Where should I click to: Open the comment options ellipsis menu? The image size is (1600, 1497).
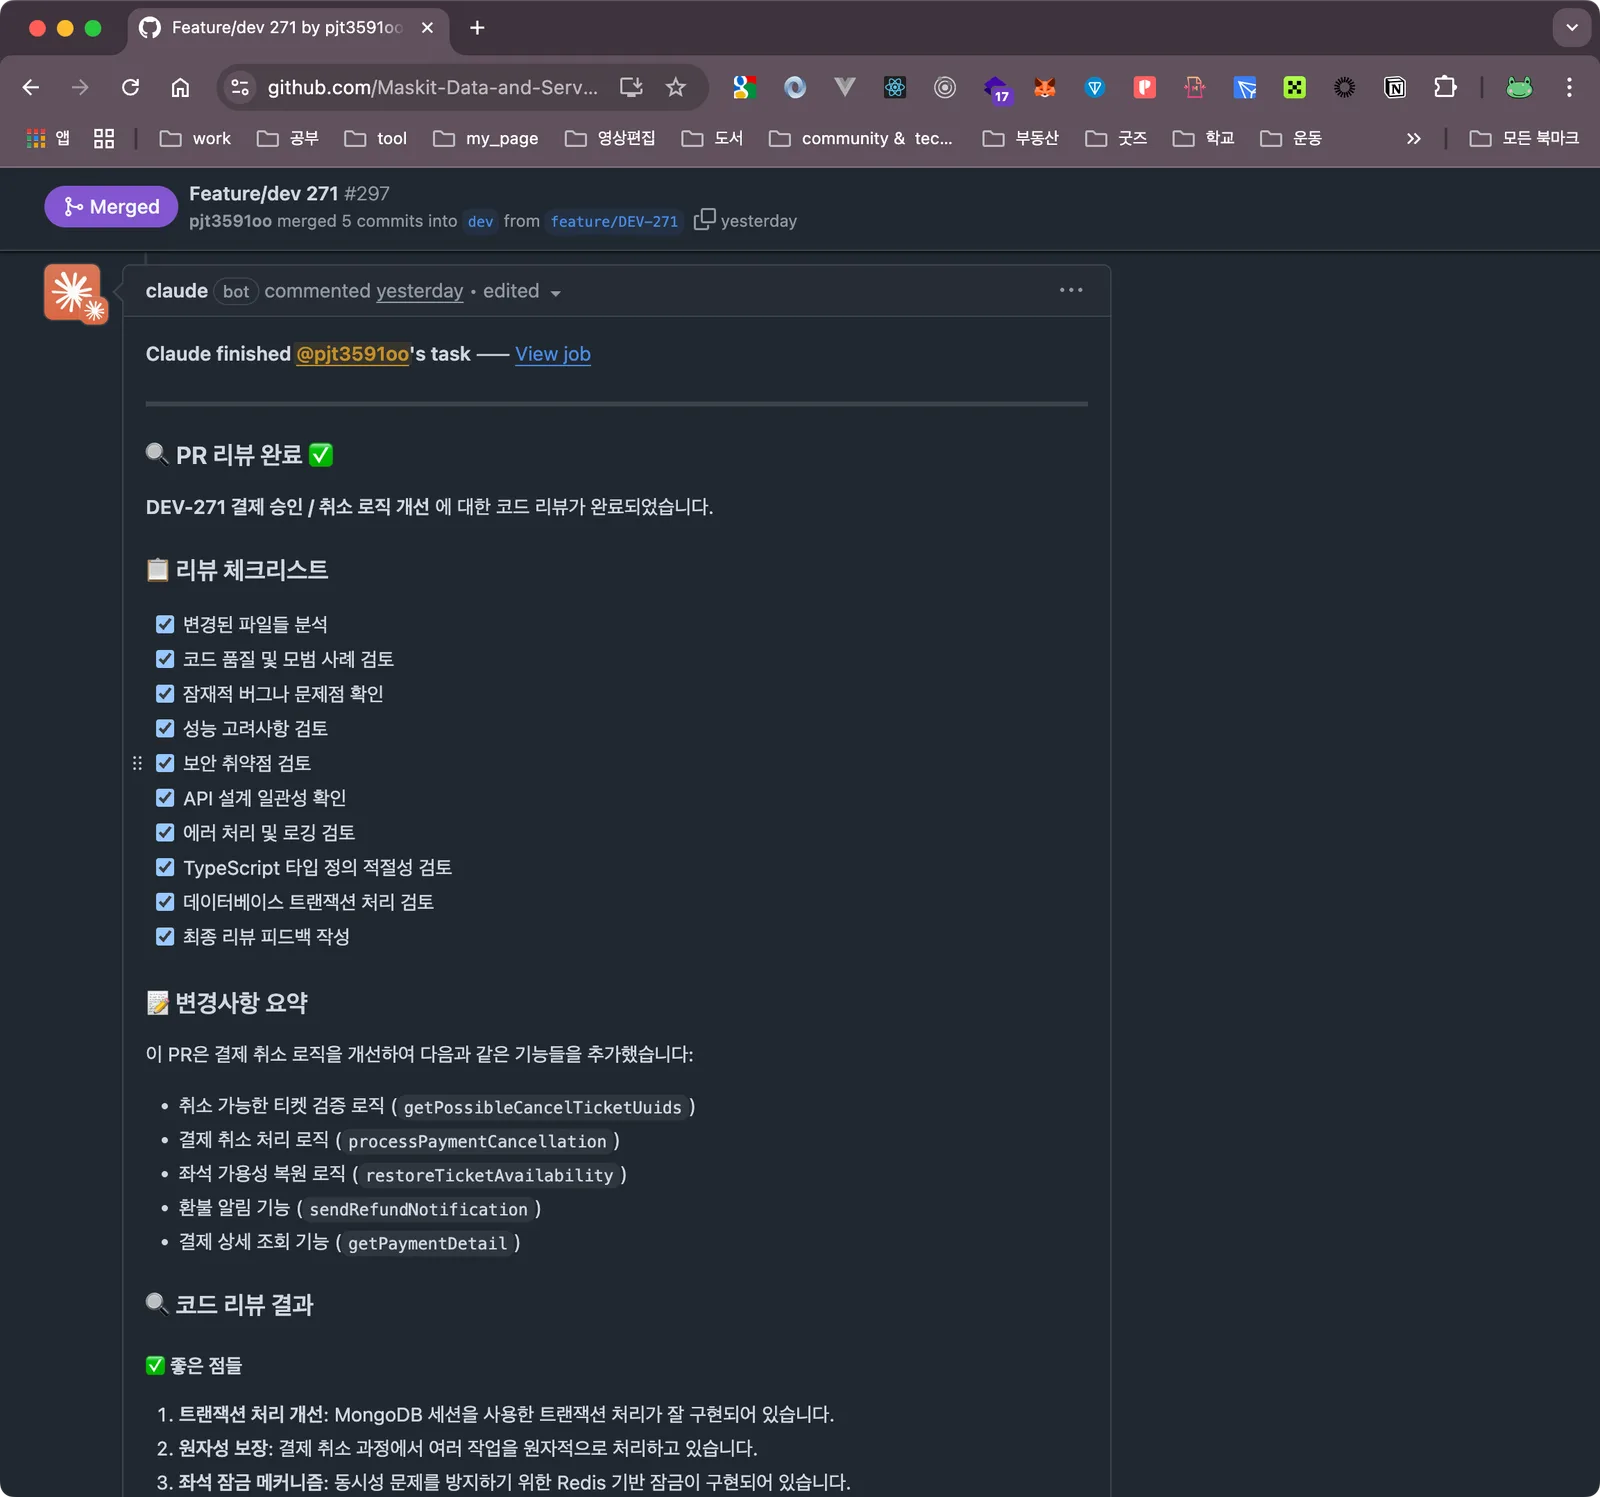click(1071, 291)
